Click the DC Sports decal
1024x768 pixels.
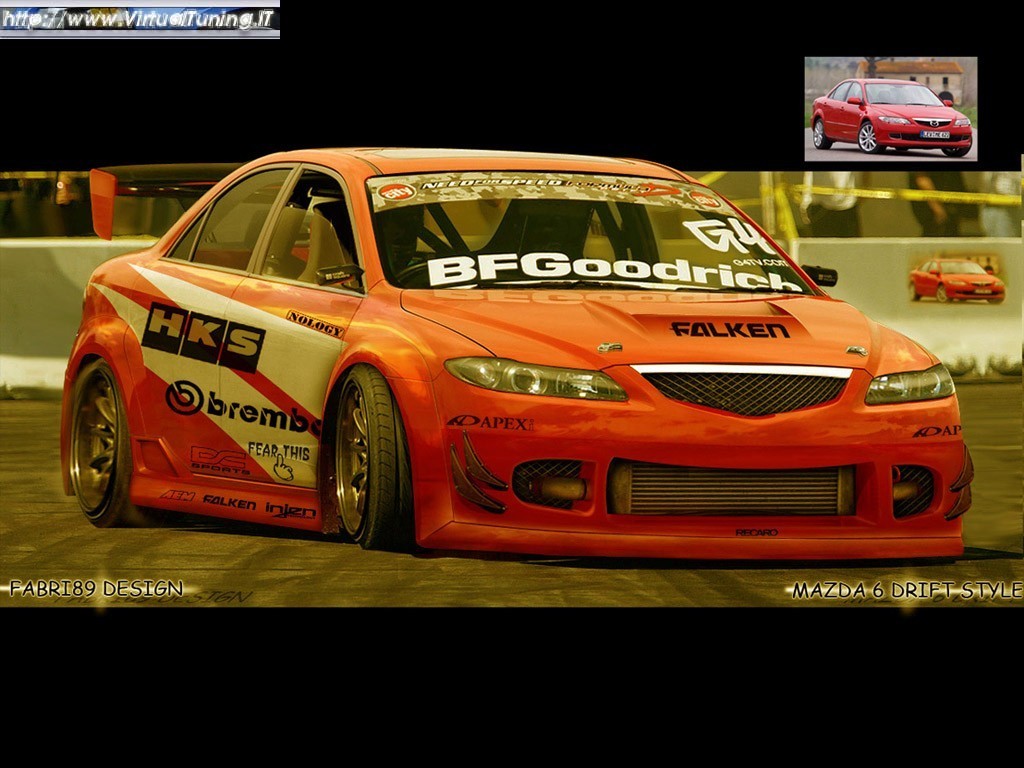(x=220, y=460)
